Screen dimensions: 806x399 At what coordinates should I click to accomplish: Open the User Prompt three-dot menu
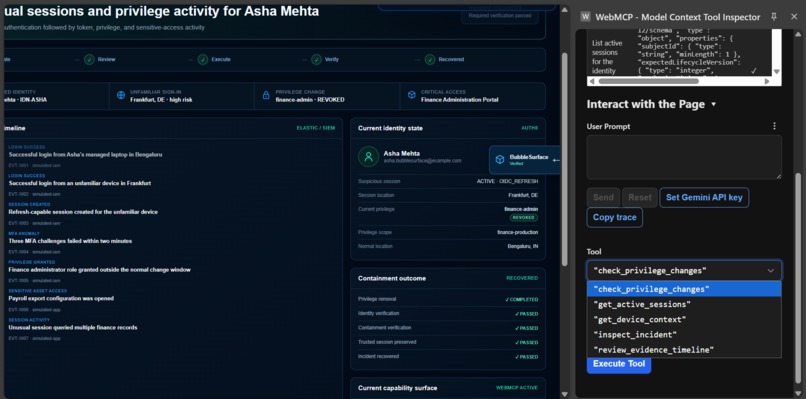(775, 126)
